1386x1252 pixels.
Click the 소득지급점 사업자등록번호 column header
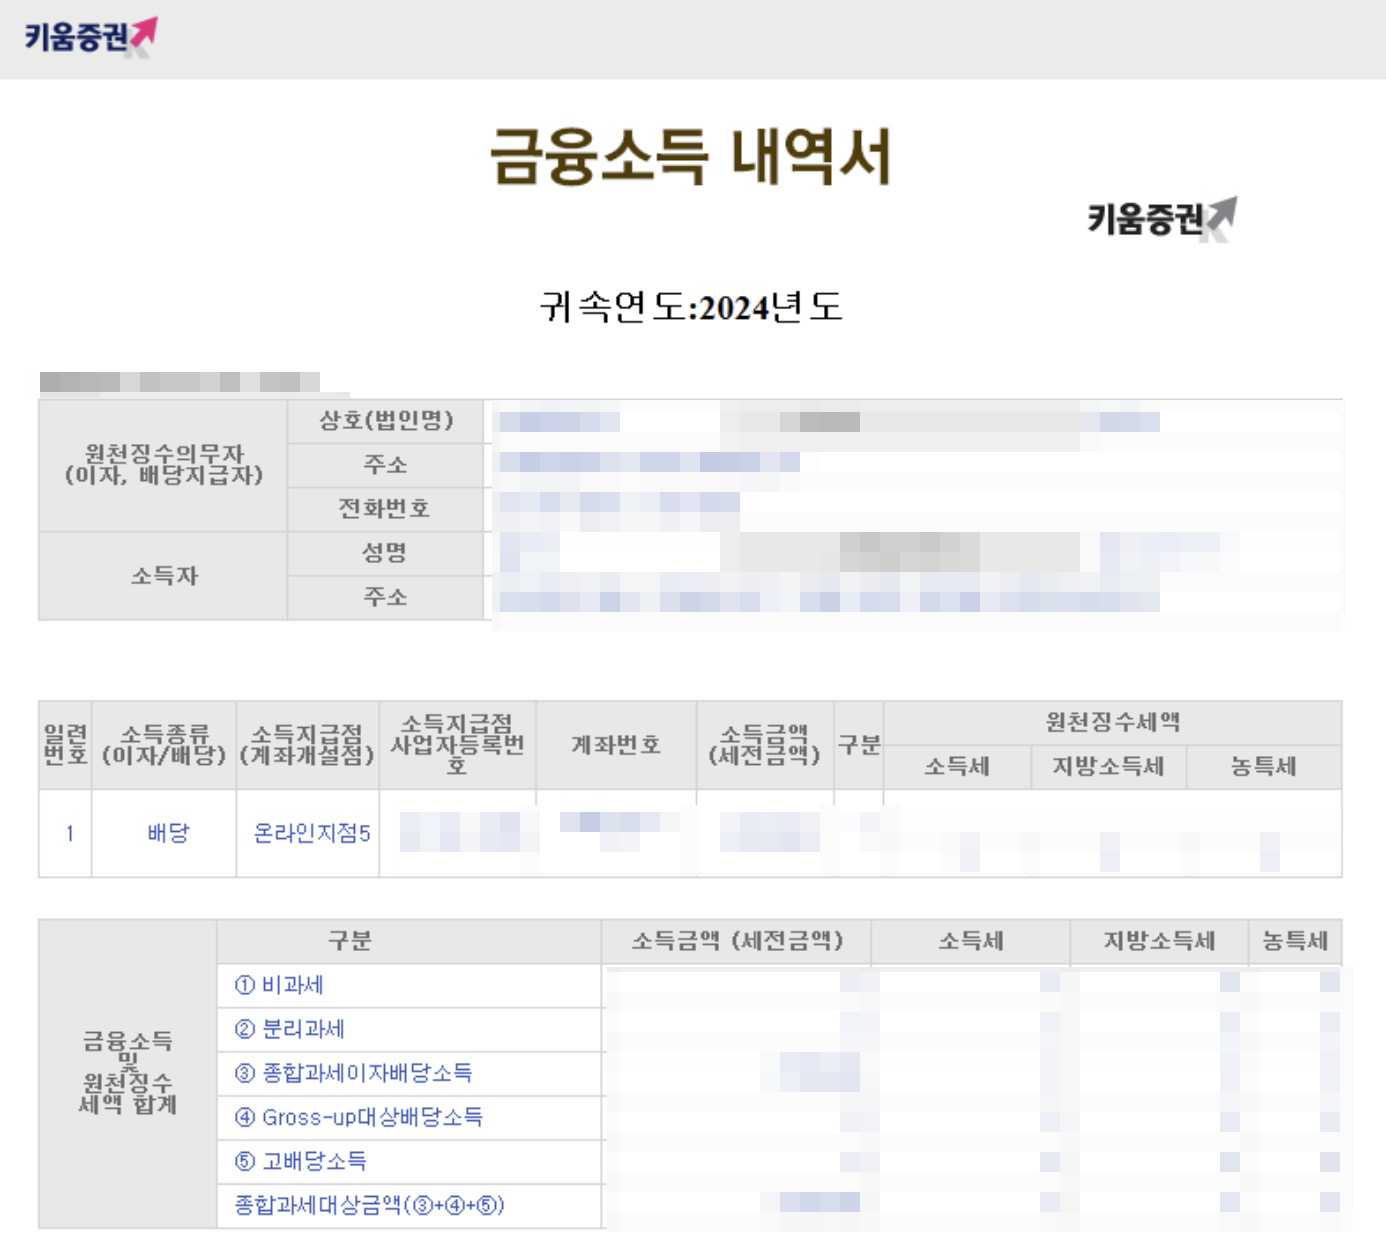[x=458, y=745]
